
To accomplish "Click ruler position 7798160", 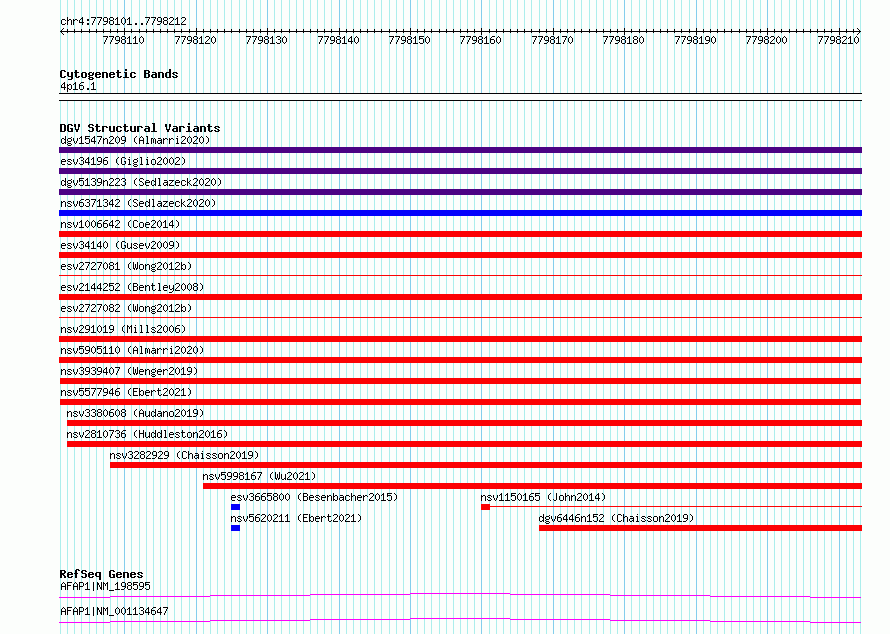I will click(481, 40).
